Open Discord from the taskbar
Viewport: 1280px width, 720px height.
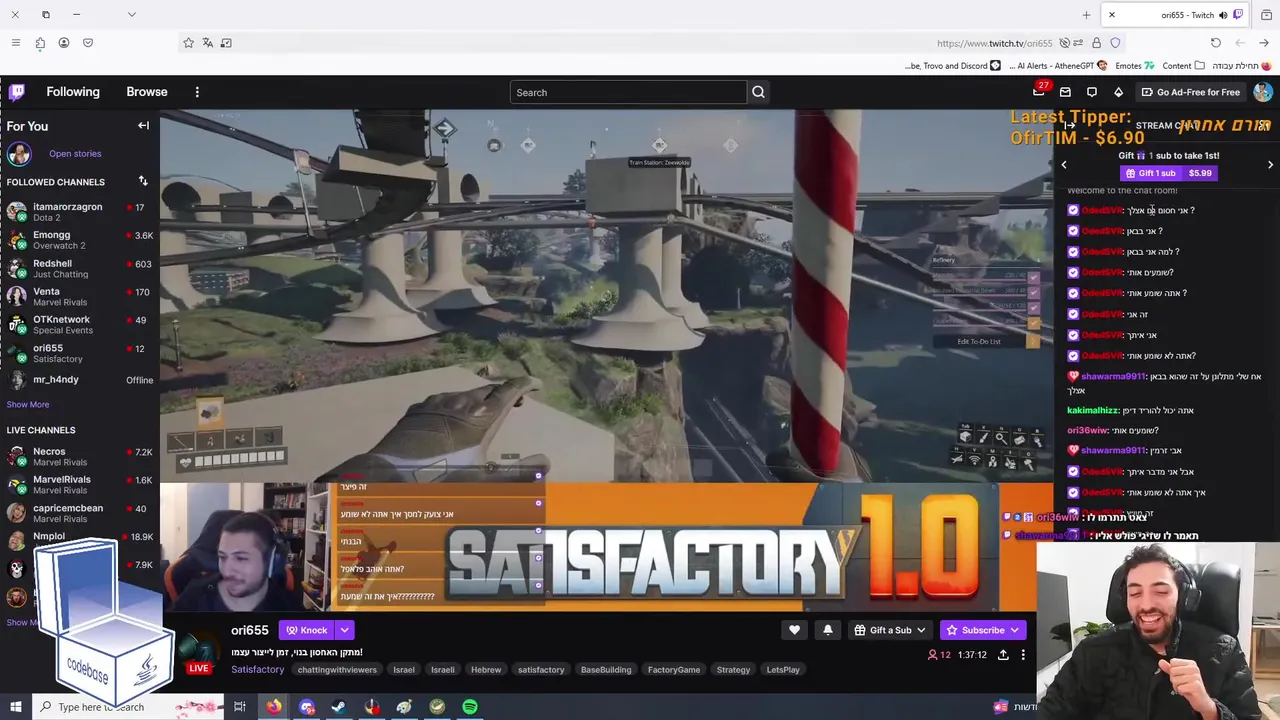coord(307,707)
